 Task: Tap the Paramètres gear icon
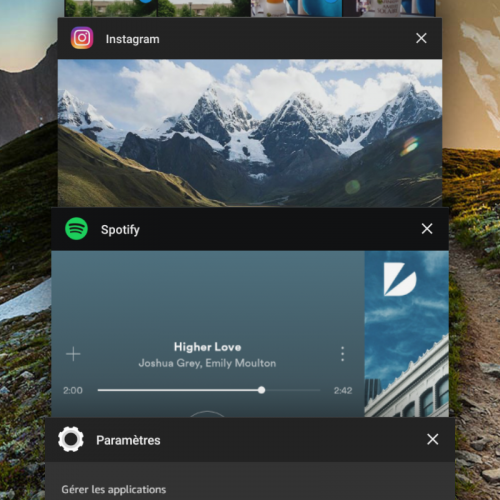(71, 439)
